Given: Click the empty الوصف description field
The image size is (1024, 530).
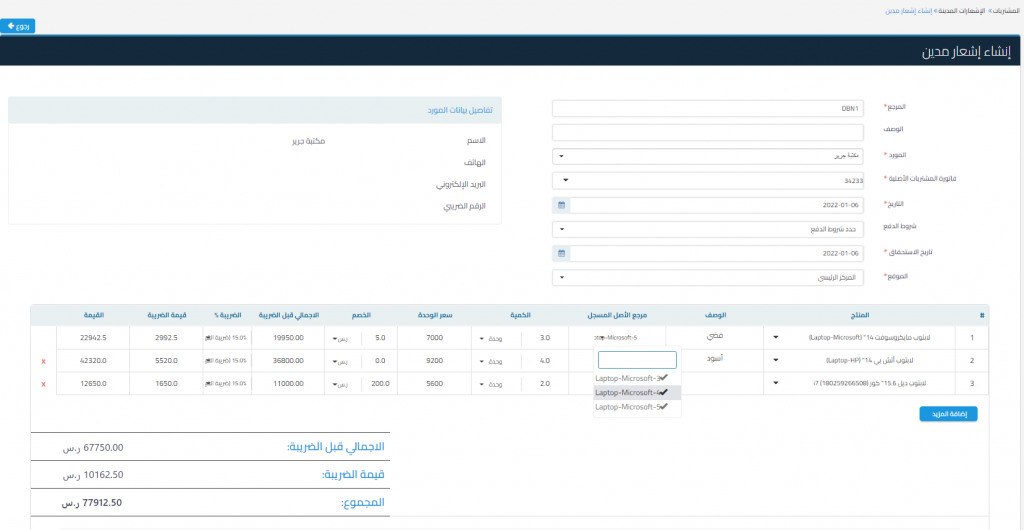Looking at the screenshot, I should [x=708, y=132].
